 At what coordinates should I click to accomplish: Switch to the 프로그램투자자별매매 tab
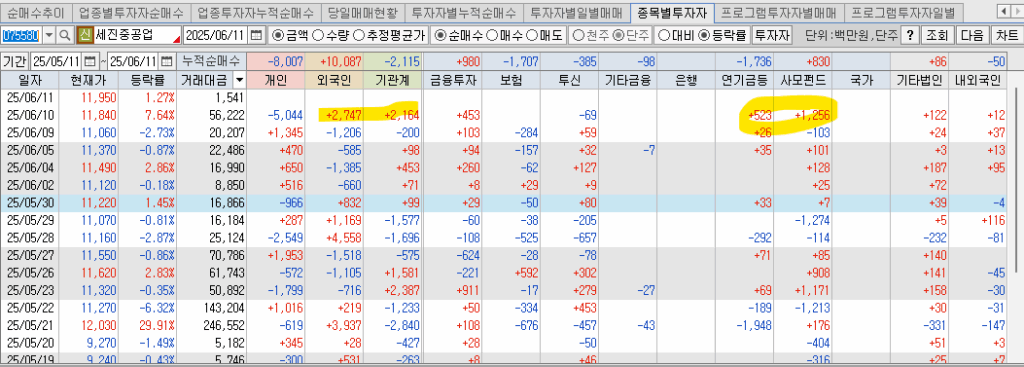pos(779,12)
